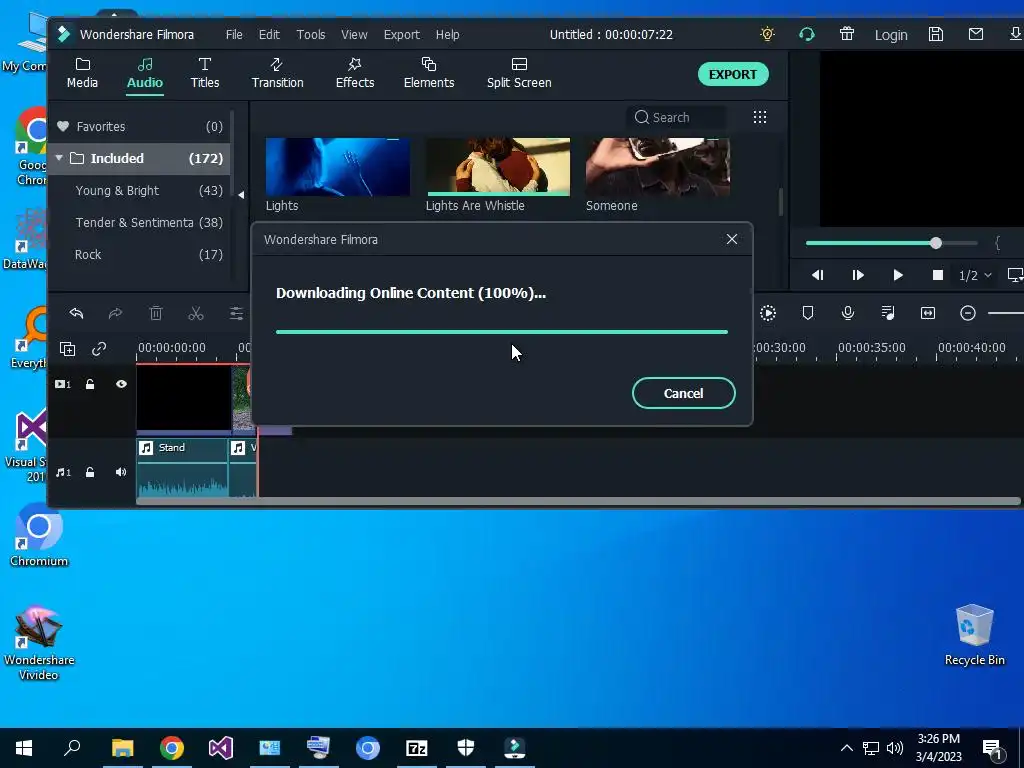Collapse the Included folder
This screenshot has width=1024, height=768.
(x=59, y=158)
